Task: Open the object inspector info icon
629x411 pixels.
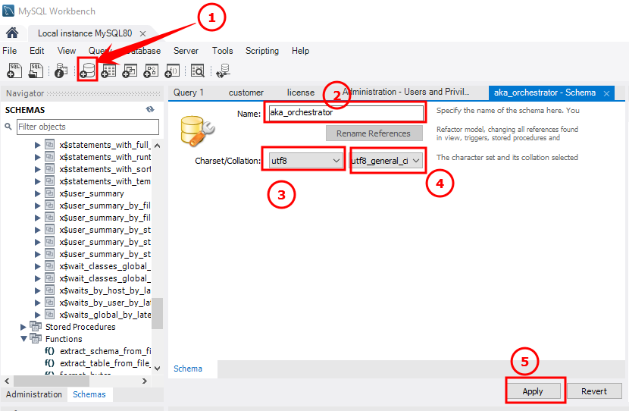Action: click(x=61, y=71)
